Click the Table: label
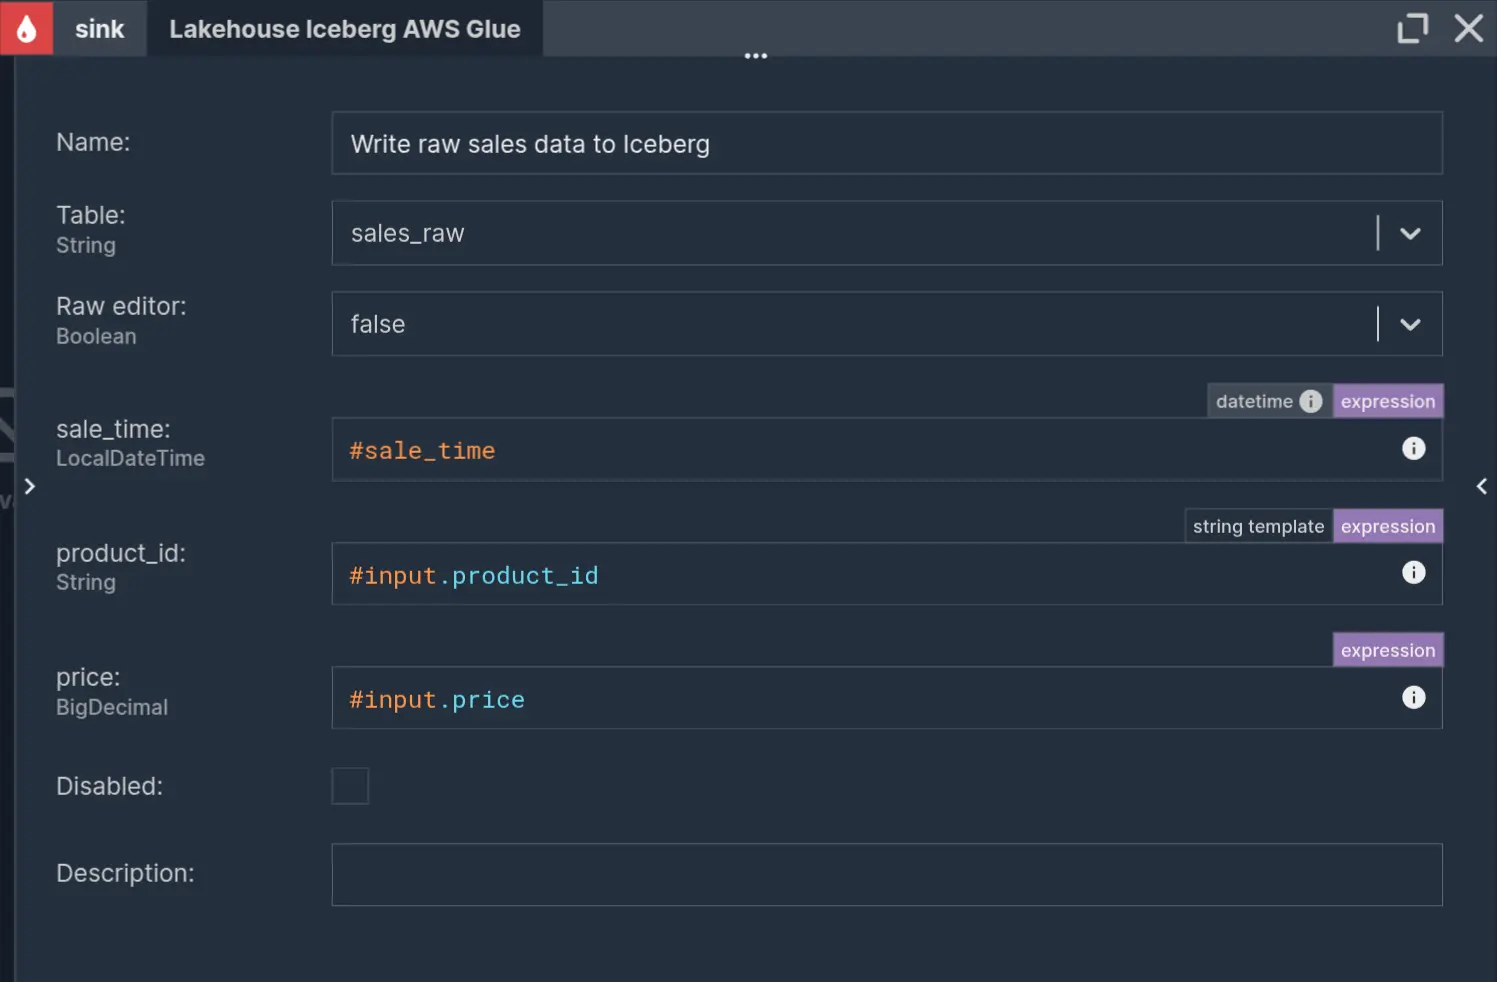The image size is (1497, 982). point(91,215)
